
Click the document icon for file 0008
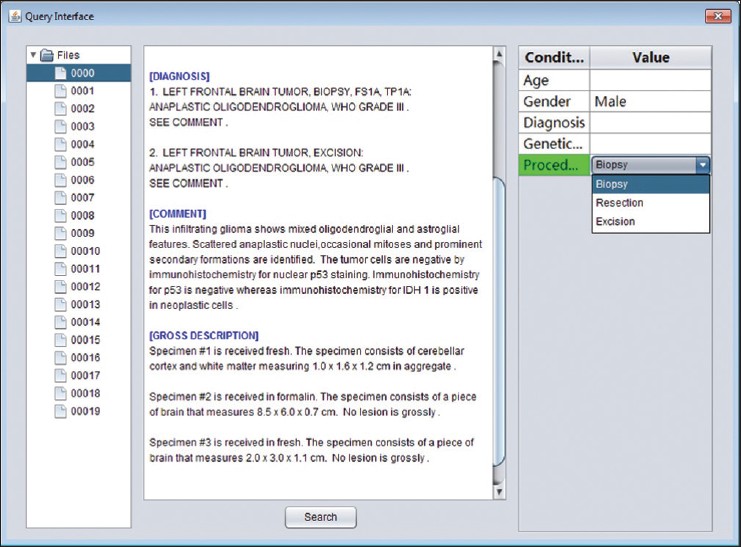tap(60, 216)
